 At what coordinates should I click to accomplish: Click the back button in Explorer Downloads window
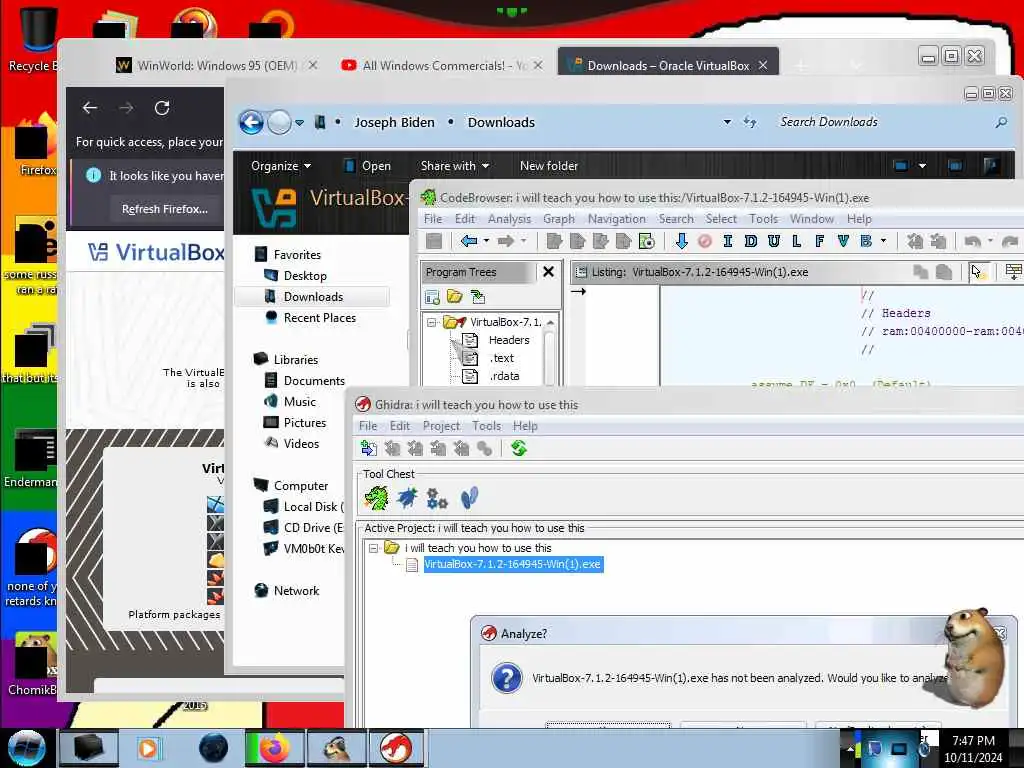click(x=251, y=122)
